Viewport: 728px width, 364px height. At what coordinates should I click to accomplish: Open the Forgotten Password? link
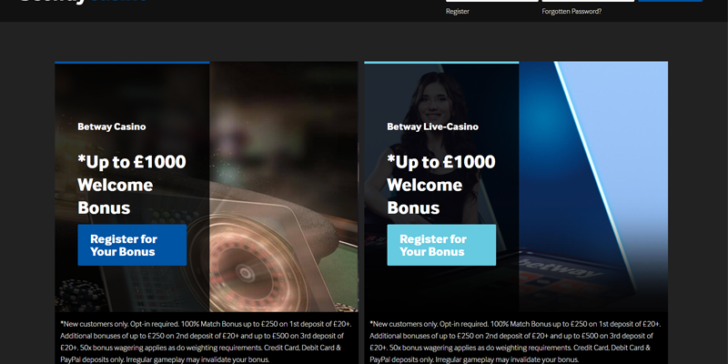tap(572, 12)
